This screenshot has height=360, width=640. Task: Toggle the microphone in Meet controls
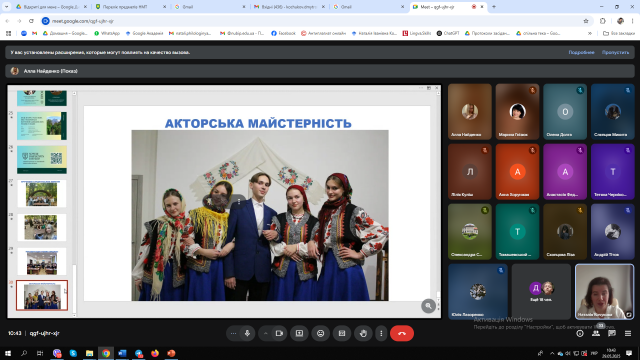click(247, 333)
